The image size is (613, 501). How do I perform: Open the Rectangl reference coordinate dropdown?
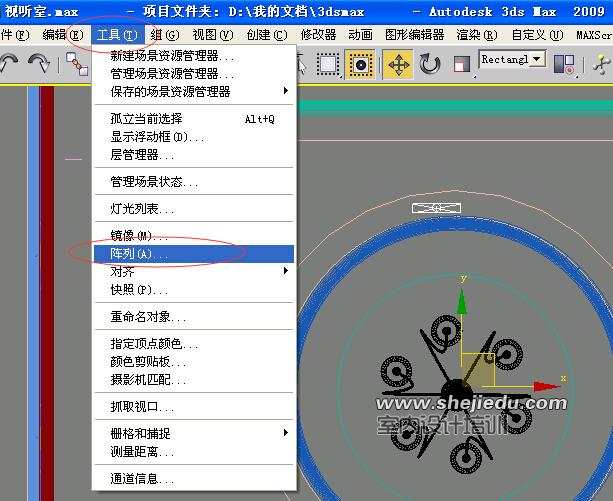tap(512, 60)
